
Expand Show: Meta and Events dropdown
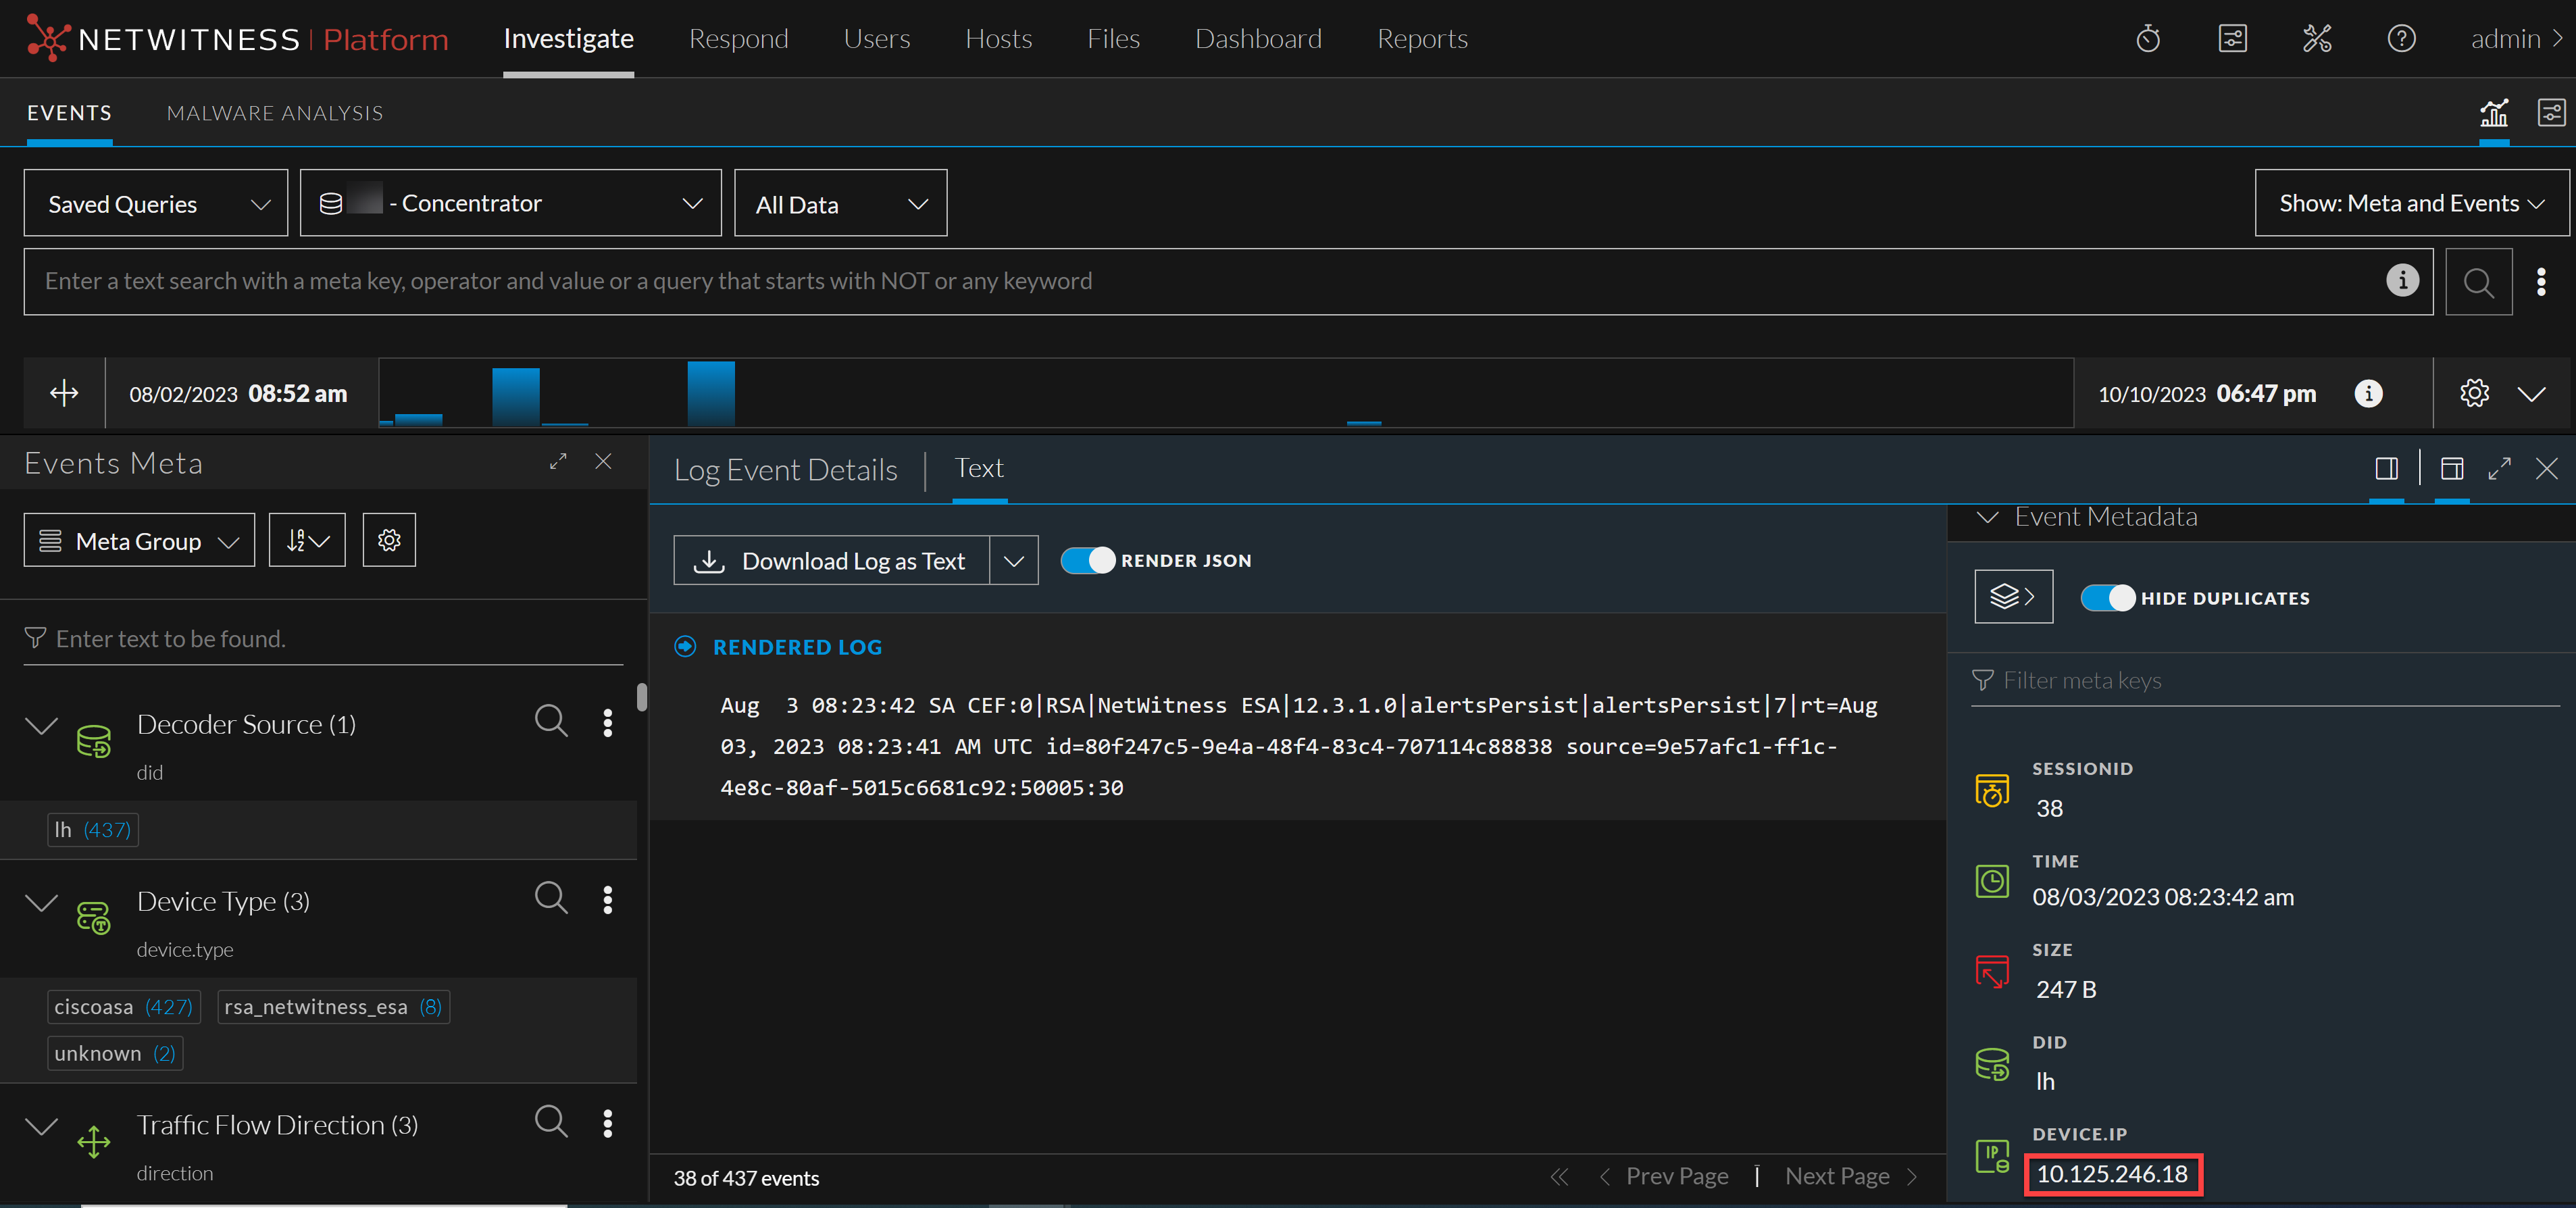[2411, 204]
